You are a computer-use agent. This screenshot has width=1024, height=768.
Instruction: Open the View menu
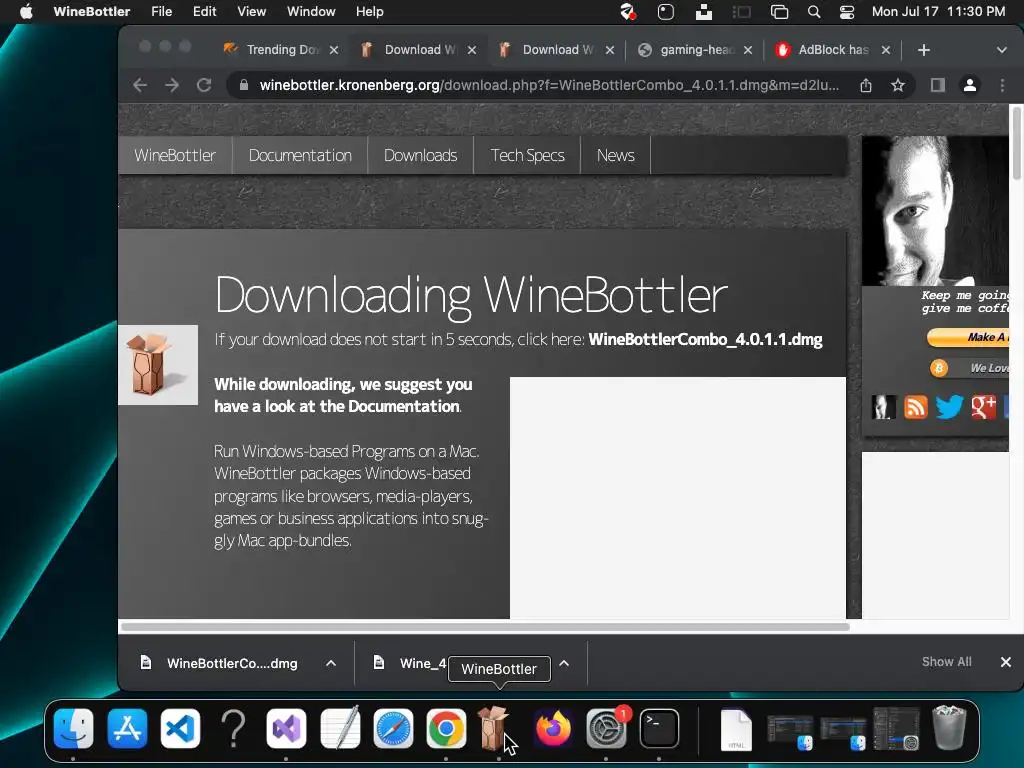click(x=251, y=12)
